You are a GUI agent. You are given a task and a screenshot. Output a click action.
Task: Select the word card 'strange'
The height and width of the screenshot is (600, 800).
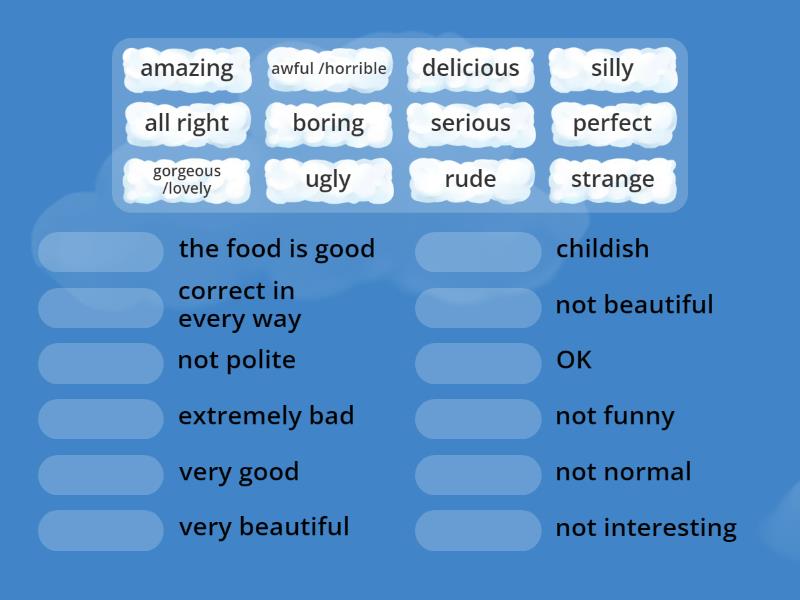[613, 180]
